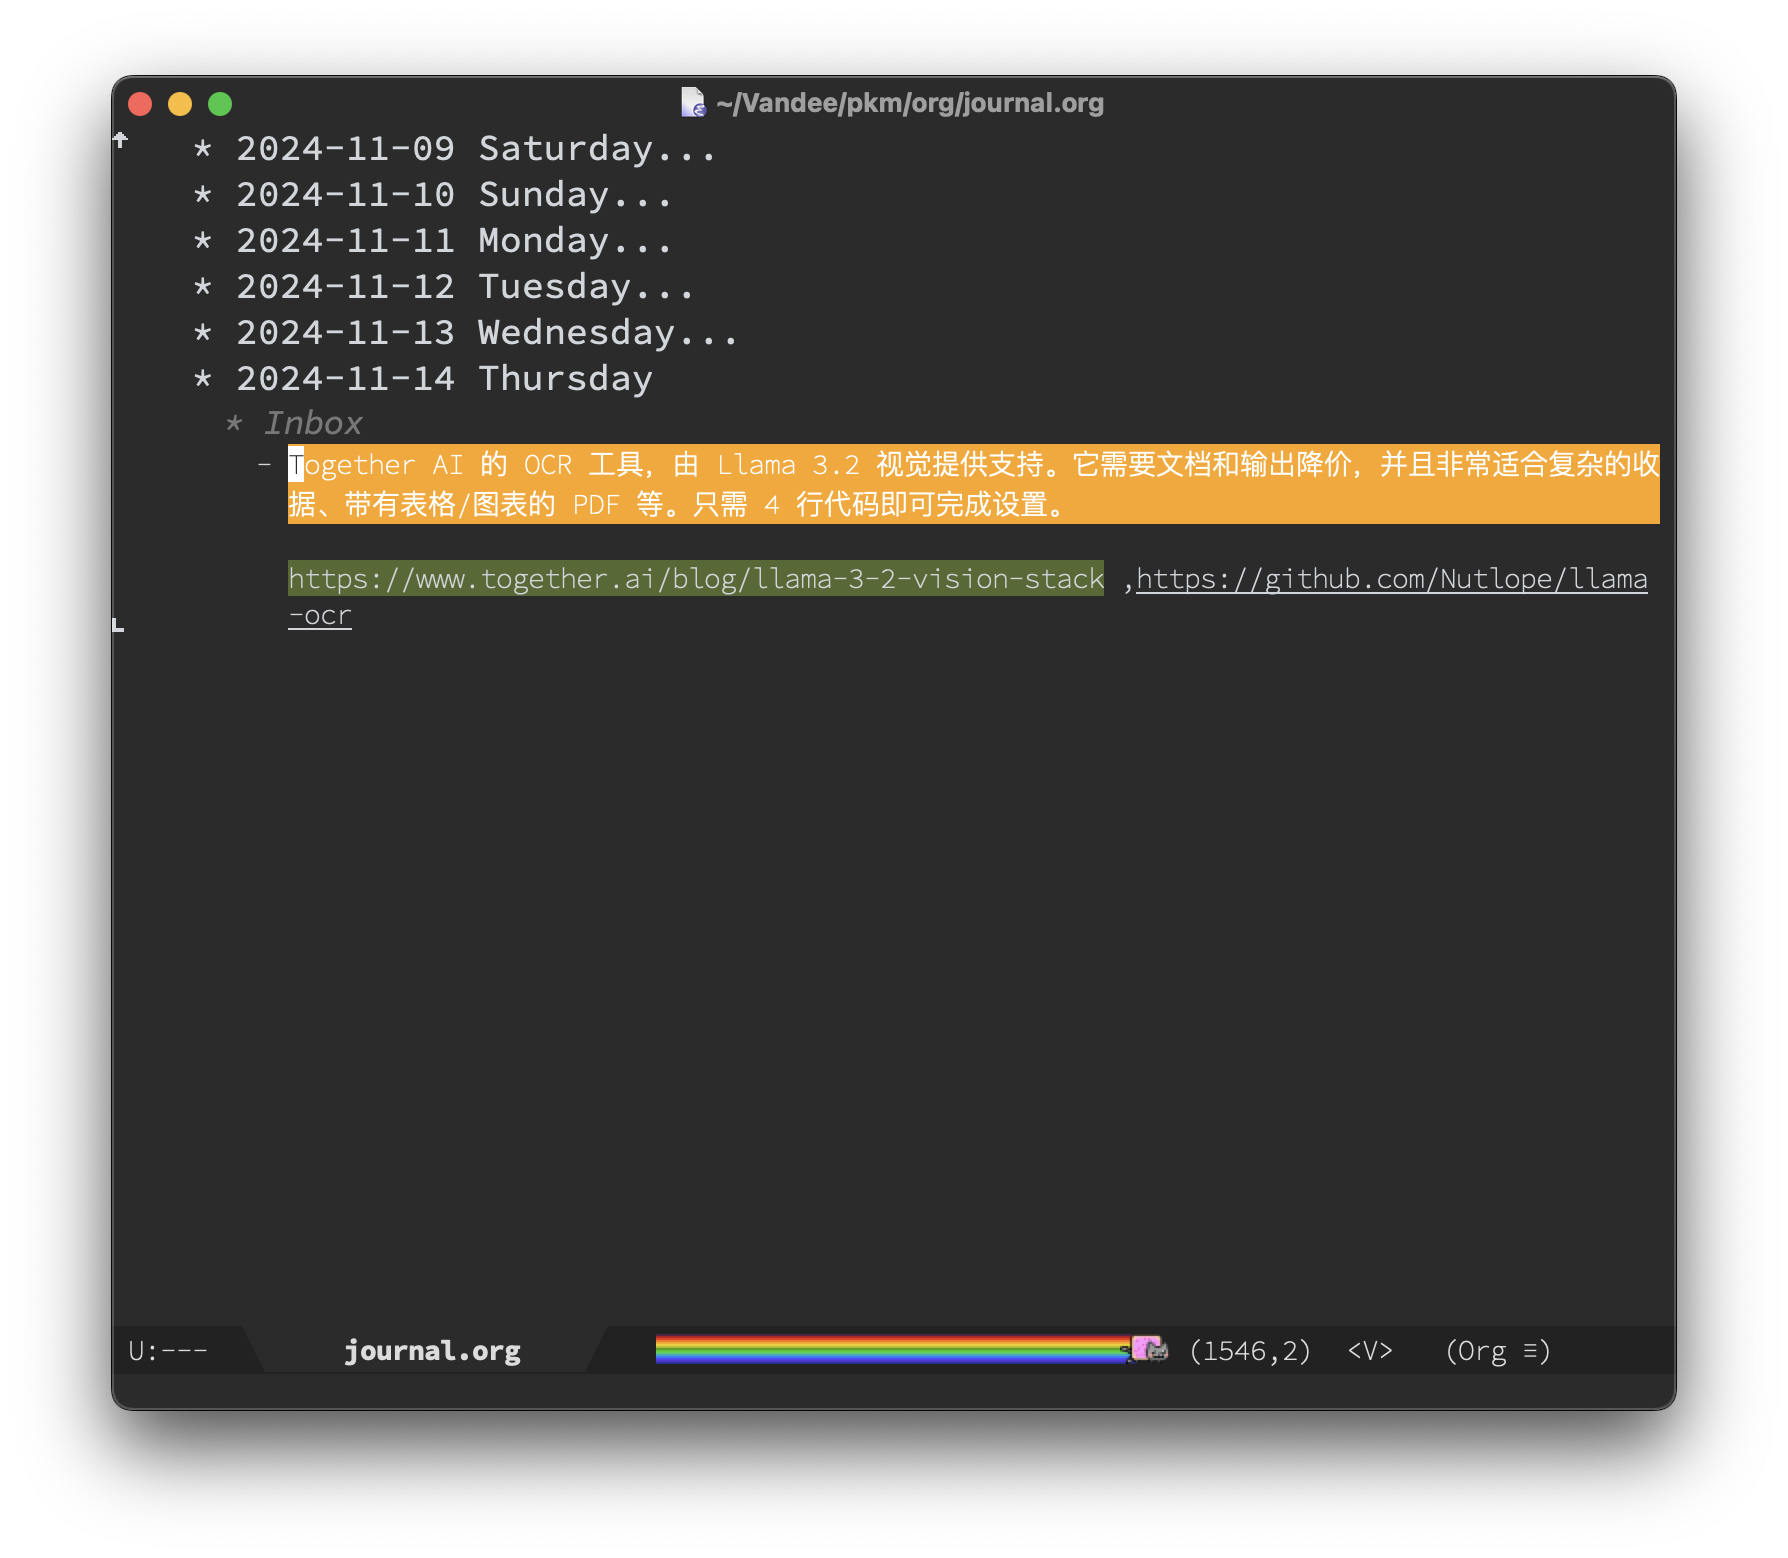This screenshot has height=1558, width=1788.
Task: Click the rainbow progress bar in mode line
Action: coord(890,1349)
